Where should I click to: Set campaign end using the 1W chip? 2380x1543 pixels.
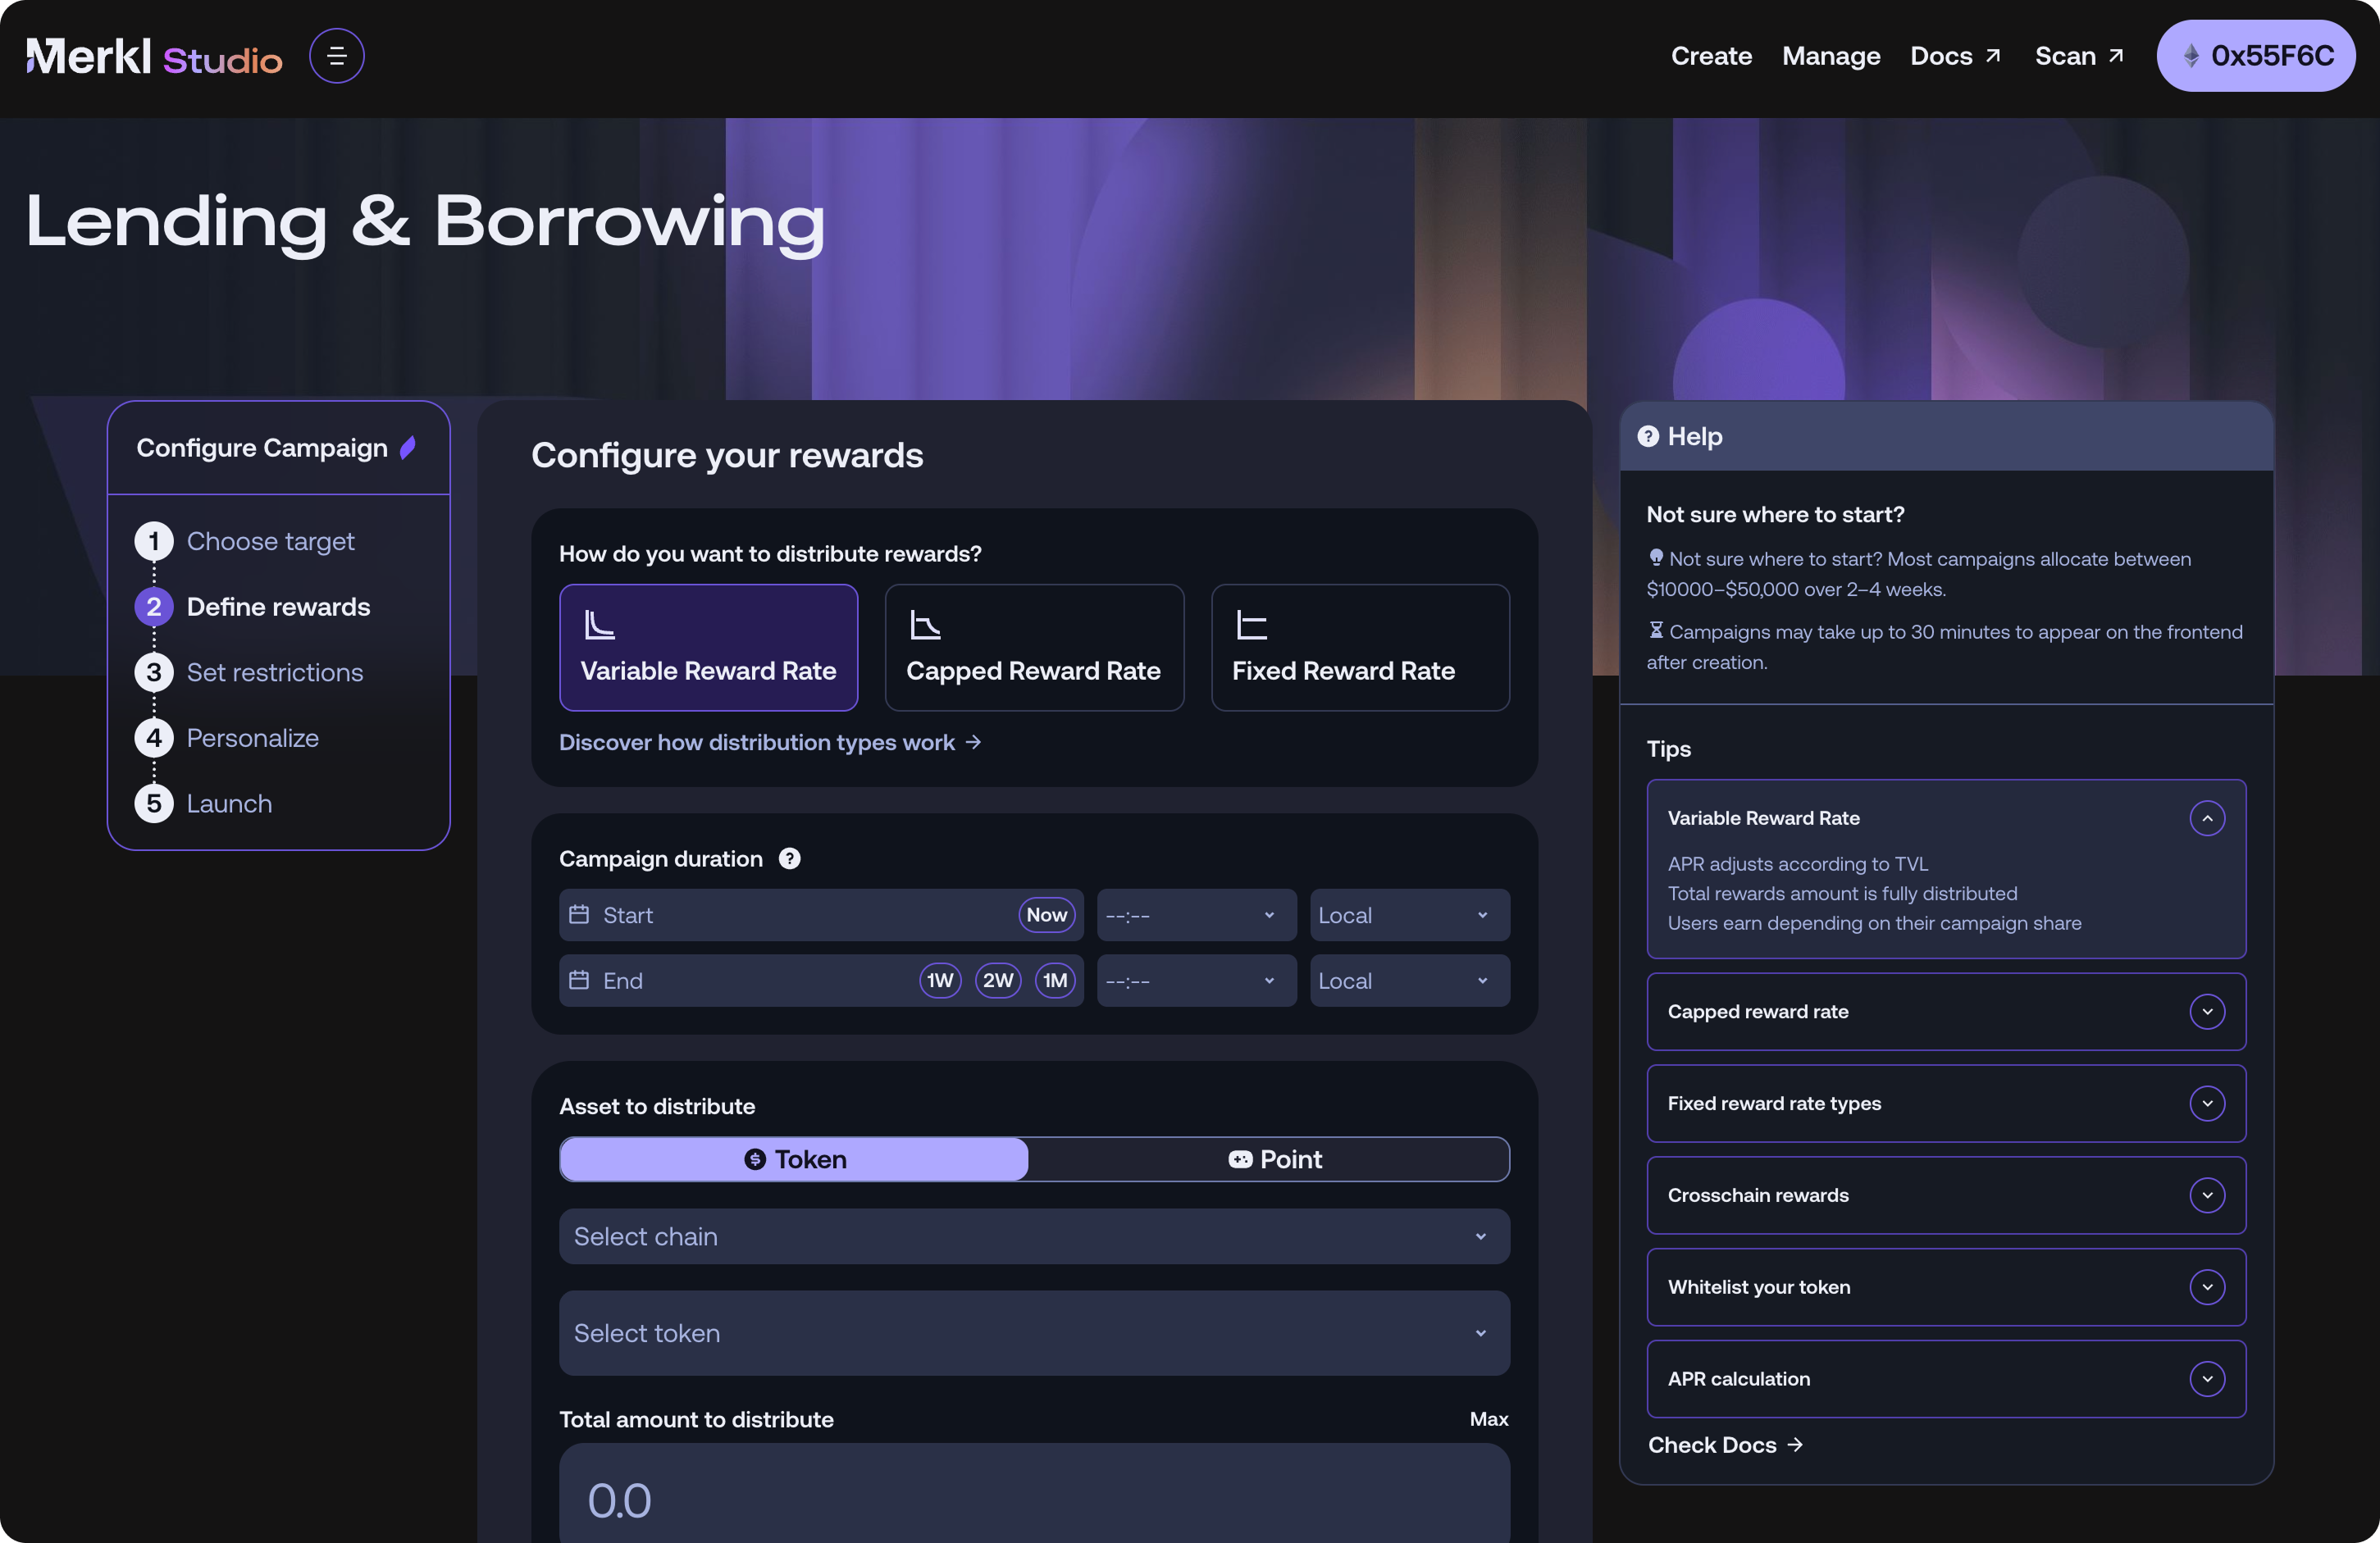tap(939, 980)
